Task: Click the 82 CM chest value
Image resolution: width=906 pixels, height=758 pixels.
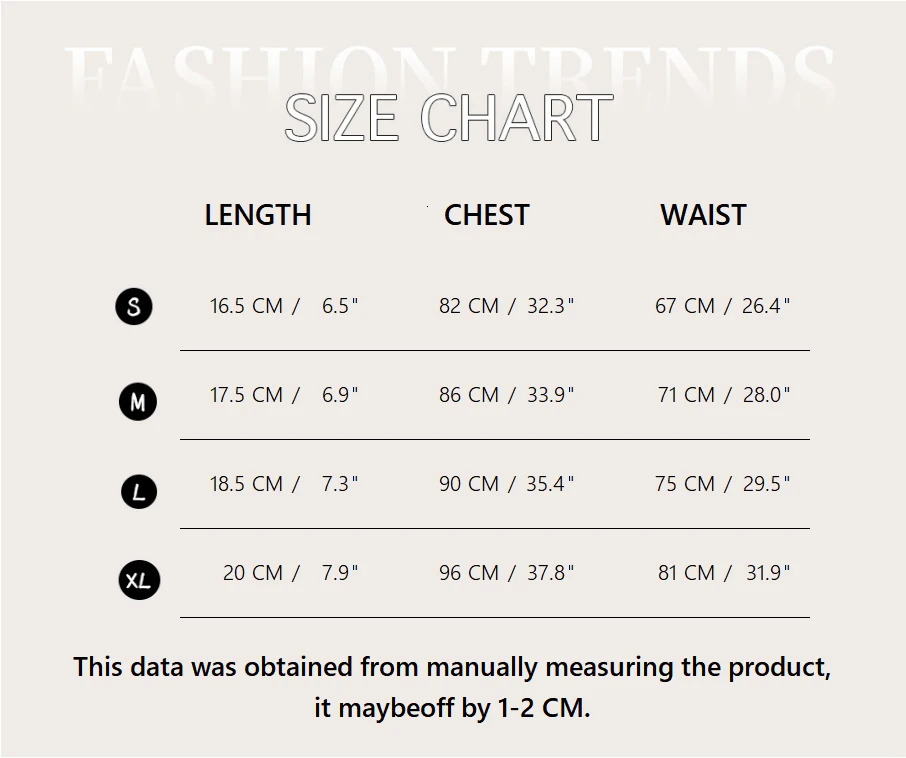Action: [x=468, y=306]
